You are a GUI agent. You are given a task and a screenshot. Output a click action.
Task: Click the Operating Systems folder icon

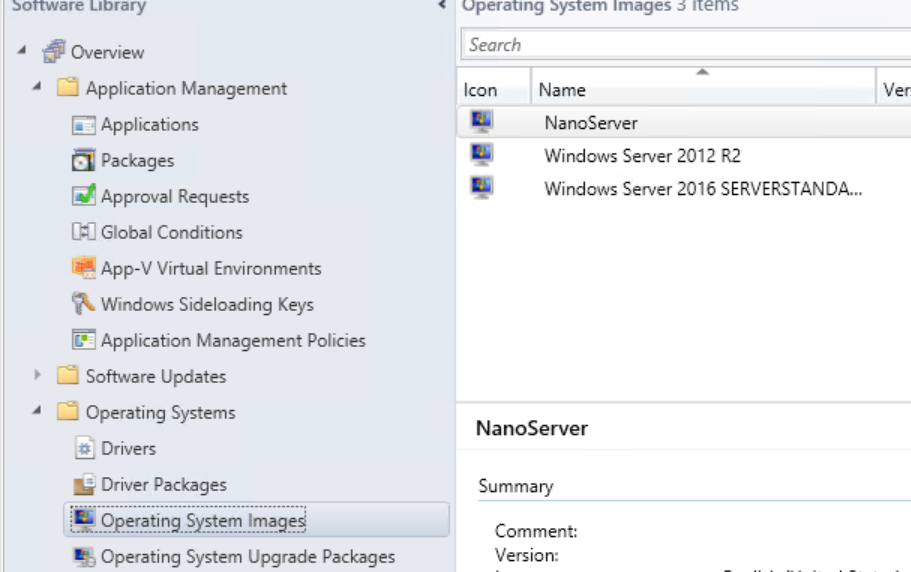(67, 411)
